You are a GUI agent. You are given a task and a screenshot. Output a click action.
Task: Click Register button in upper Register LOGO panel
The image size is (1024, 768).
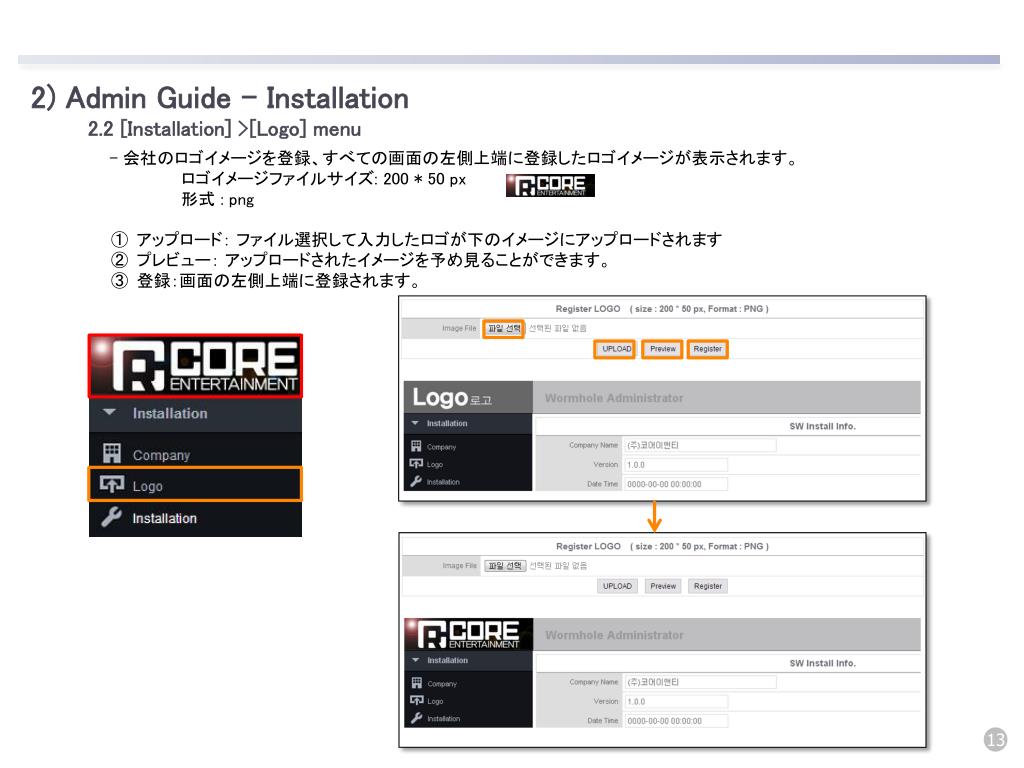[x=707, y=349]
